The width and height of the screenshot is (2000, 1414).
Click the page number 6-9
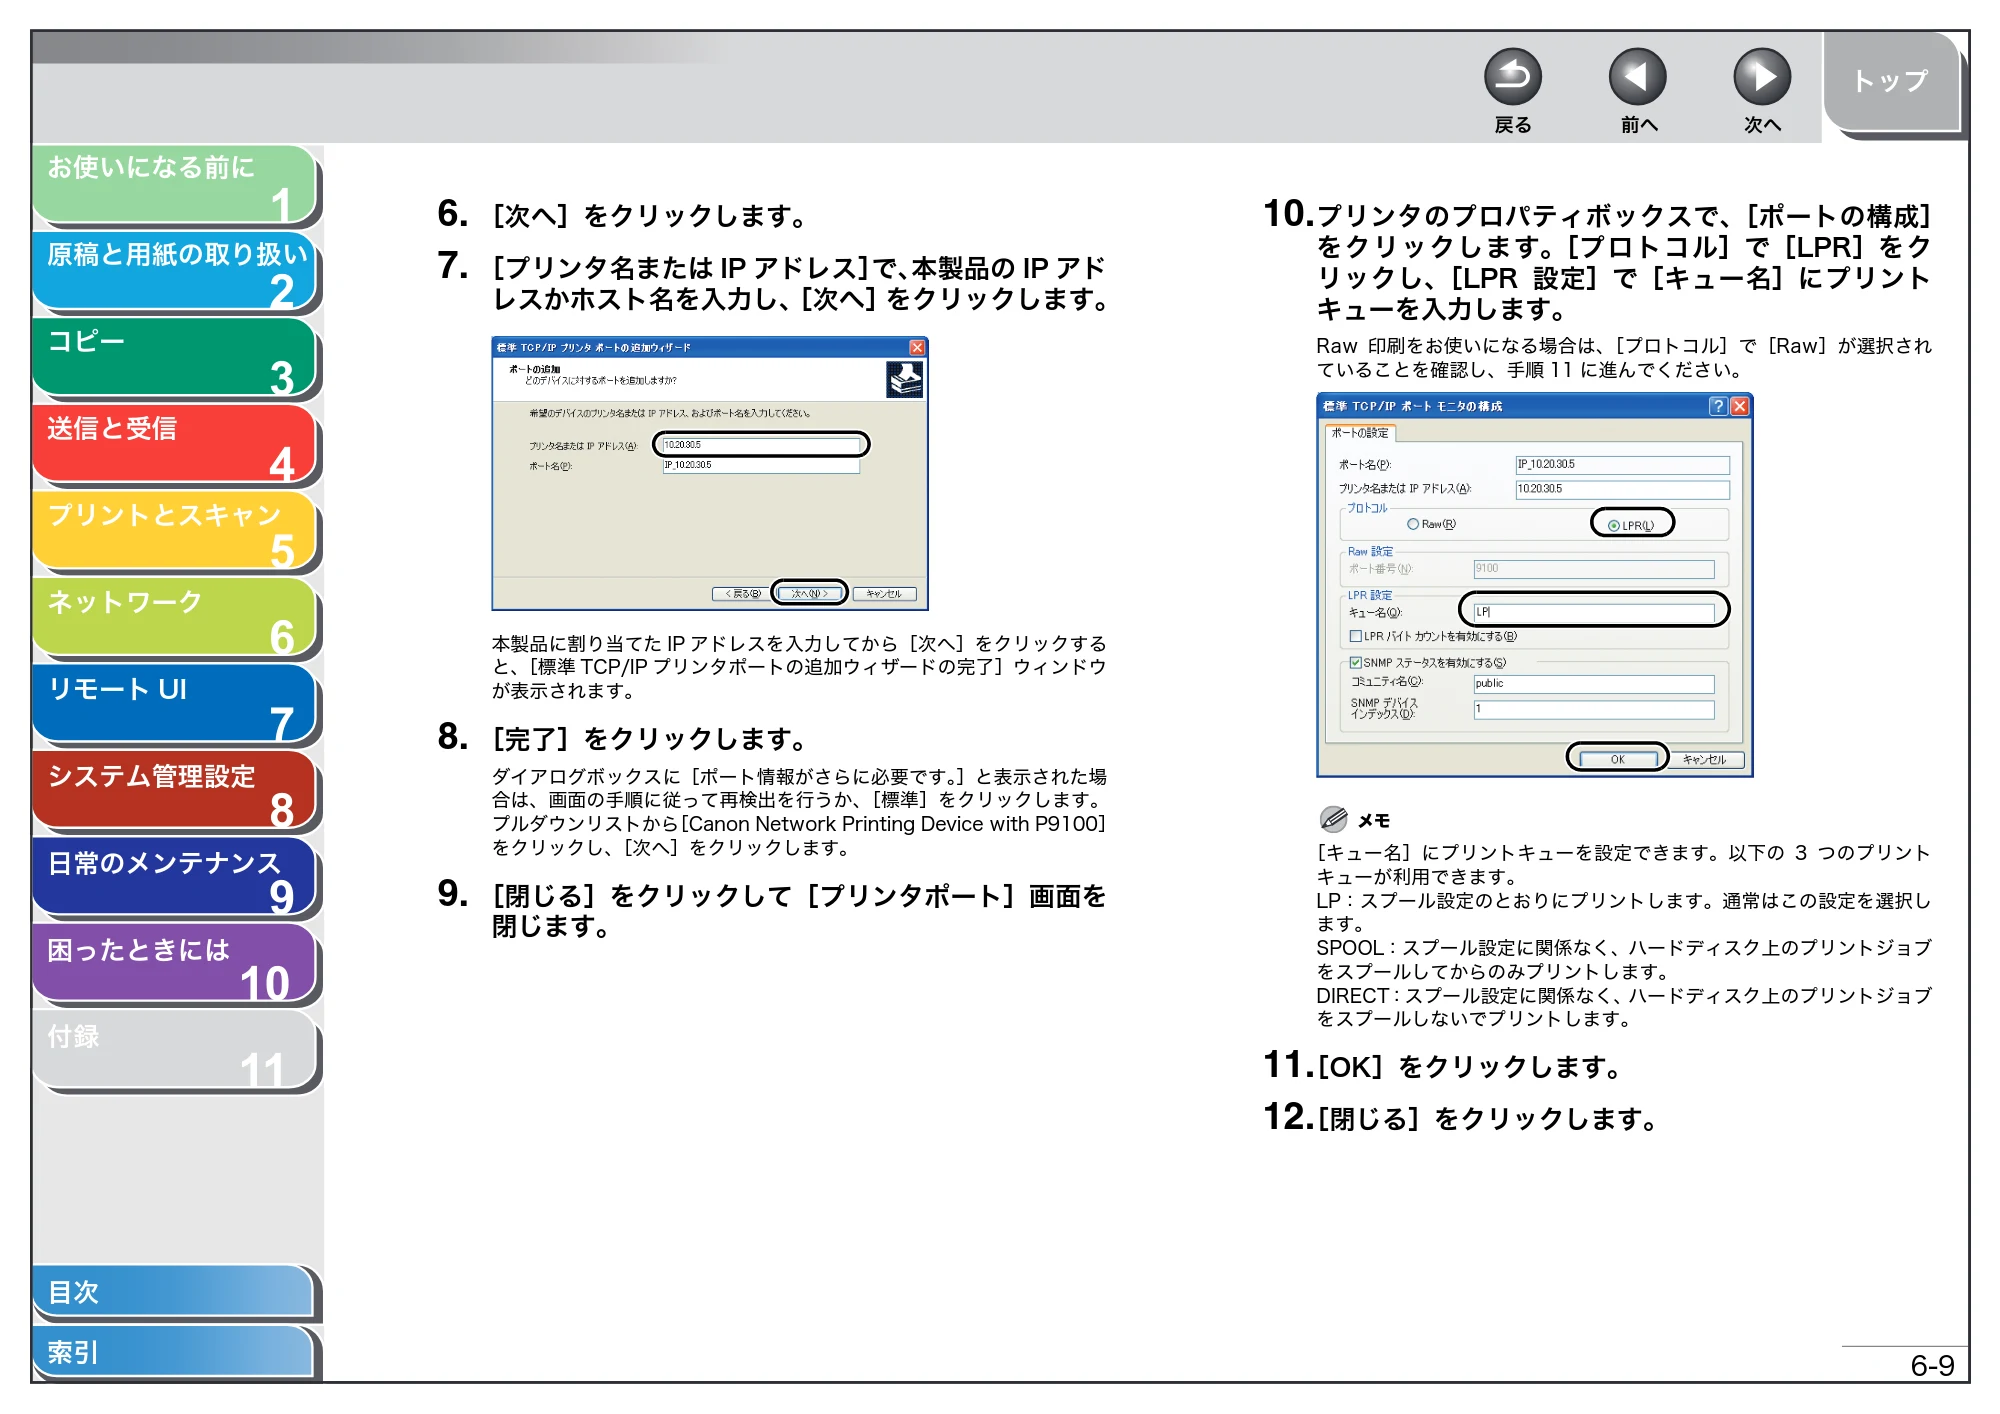point(1932,1365)
